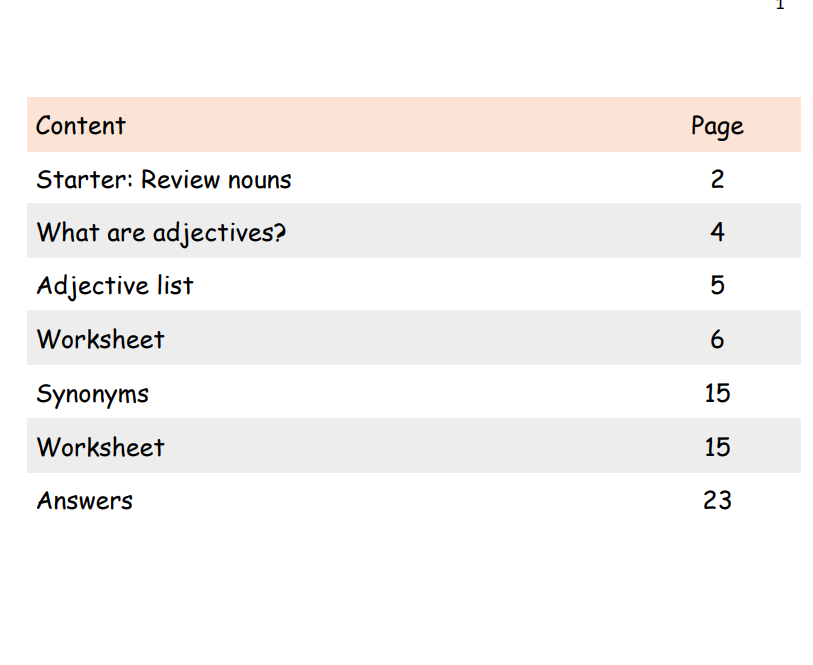Open the "Adjective list" entry
The image size is (813, 665).
click(x=115, y=286)
